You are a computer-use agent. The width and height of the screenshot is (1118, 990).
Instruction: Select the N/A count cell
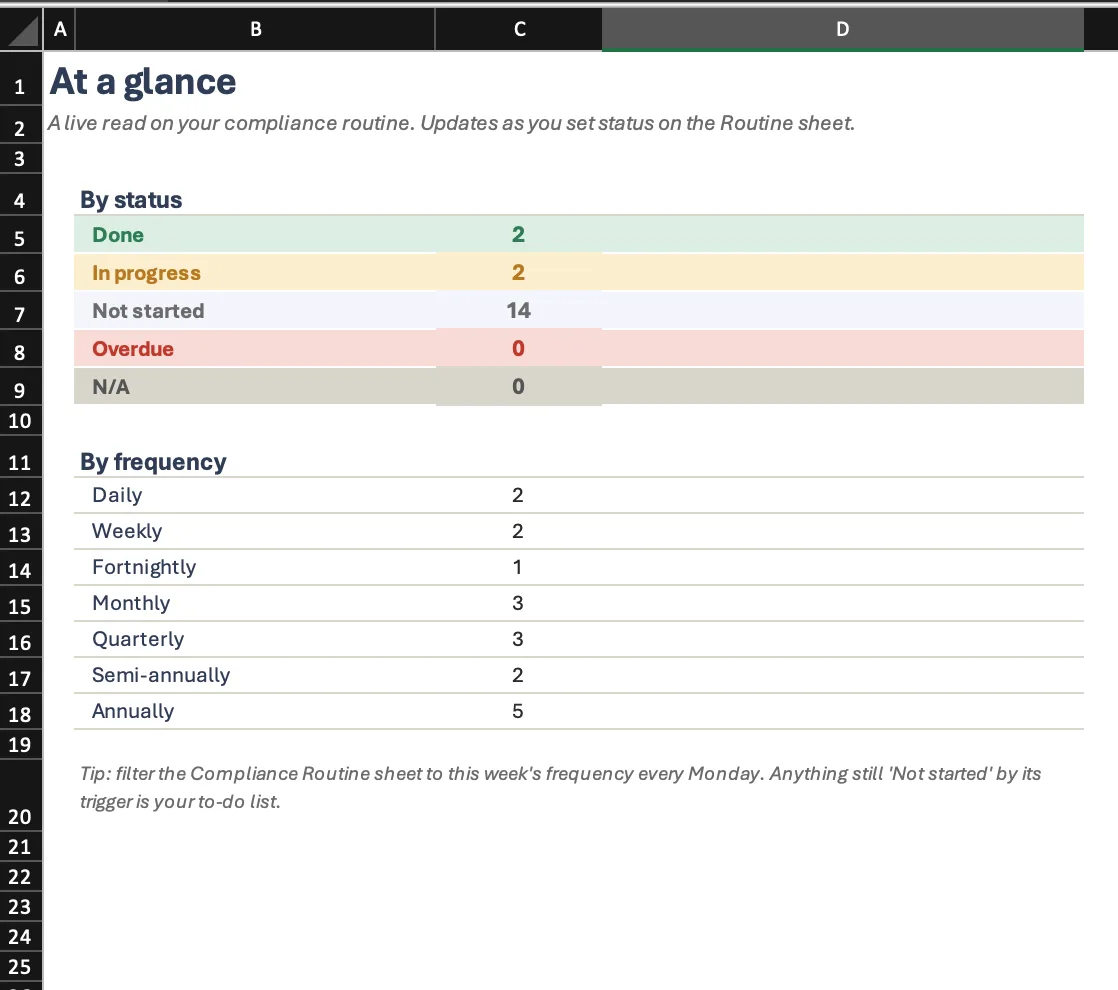point(518,387)
